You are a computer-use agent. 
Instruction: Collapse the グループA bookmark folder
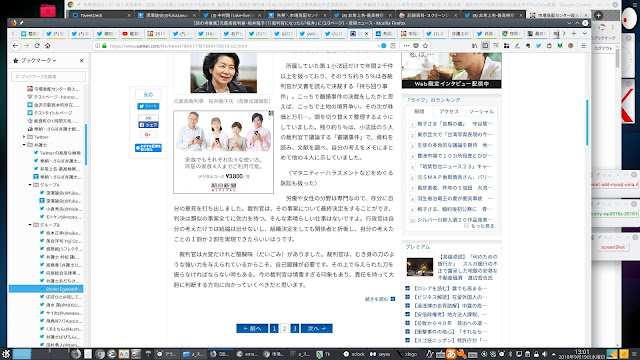(30, 185)
